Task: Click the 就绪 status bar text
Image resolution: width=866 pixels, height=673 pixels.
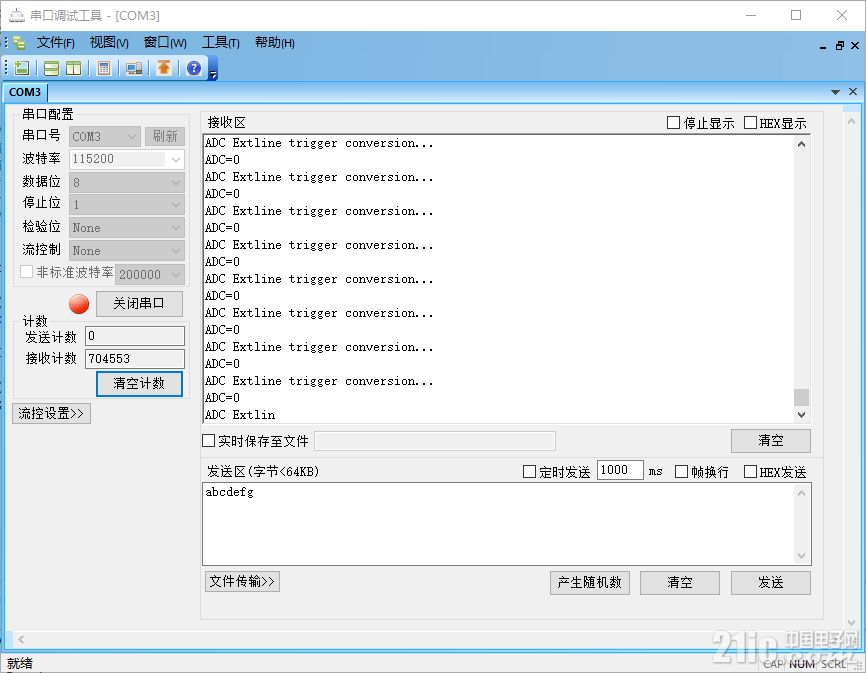Action: [20, 663]
